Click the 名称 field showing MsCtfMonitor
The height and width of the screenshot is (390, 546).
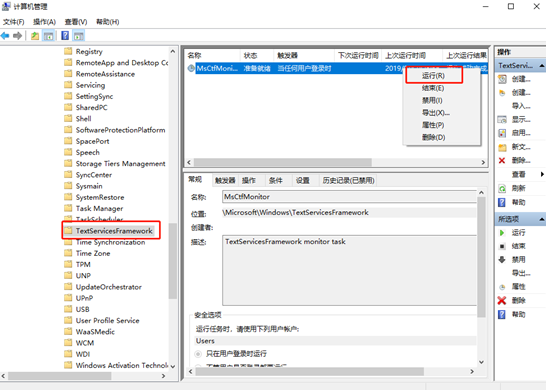pos(349,197)
